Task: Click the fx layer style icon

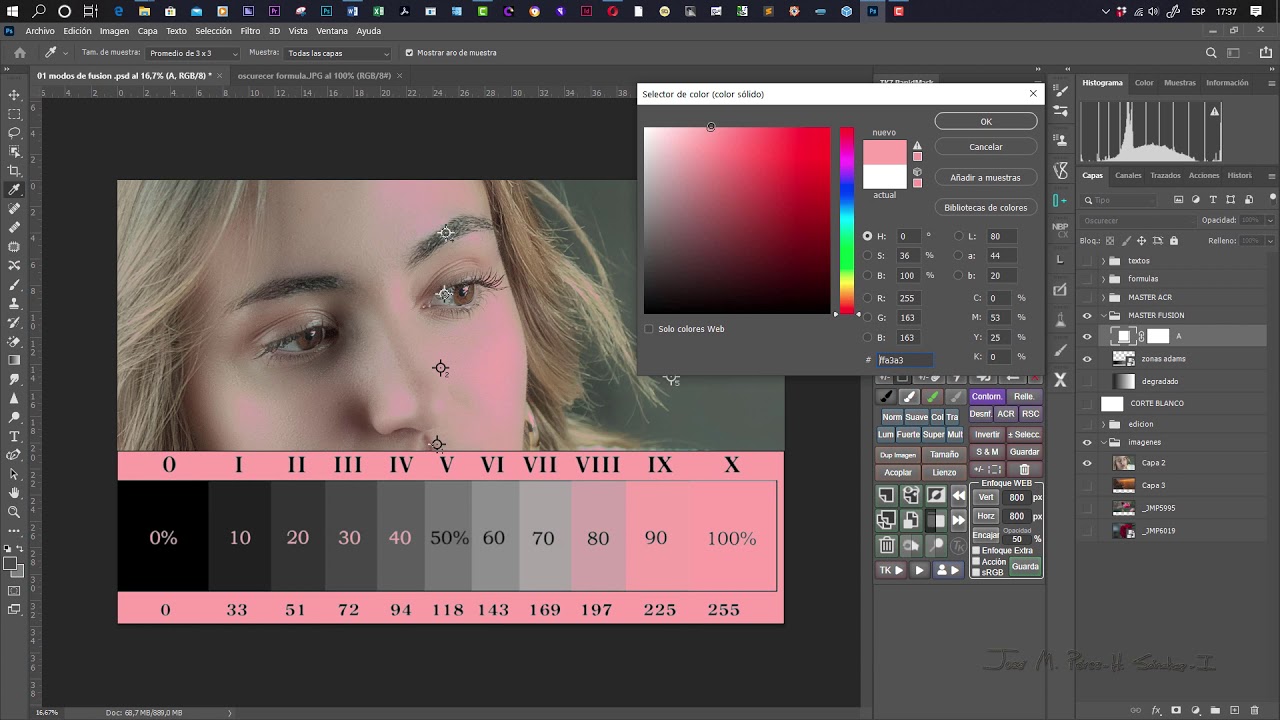Action: click(1157, 710)
